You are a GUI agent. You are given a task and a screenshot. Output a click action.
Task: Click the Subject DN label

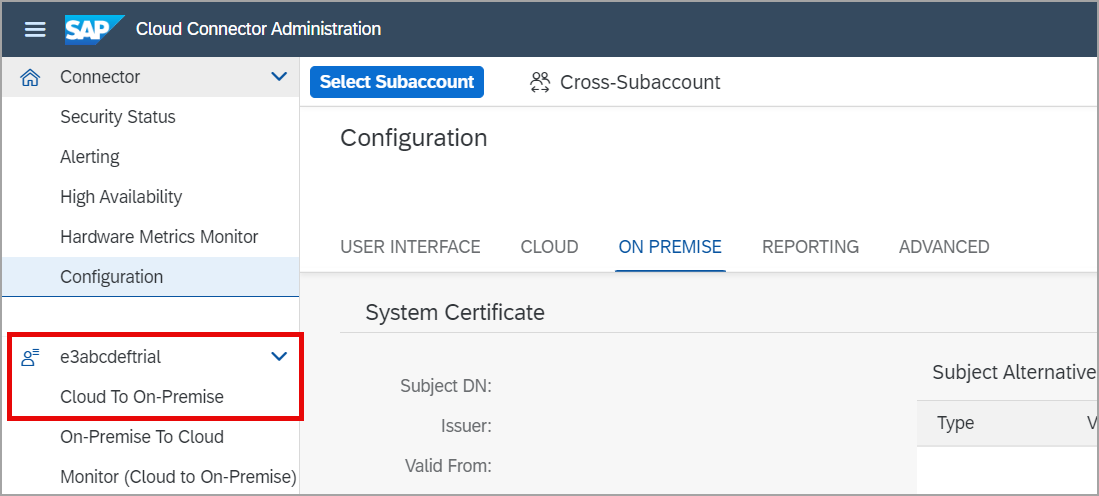[x=446, y=385]
